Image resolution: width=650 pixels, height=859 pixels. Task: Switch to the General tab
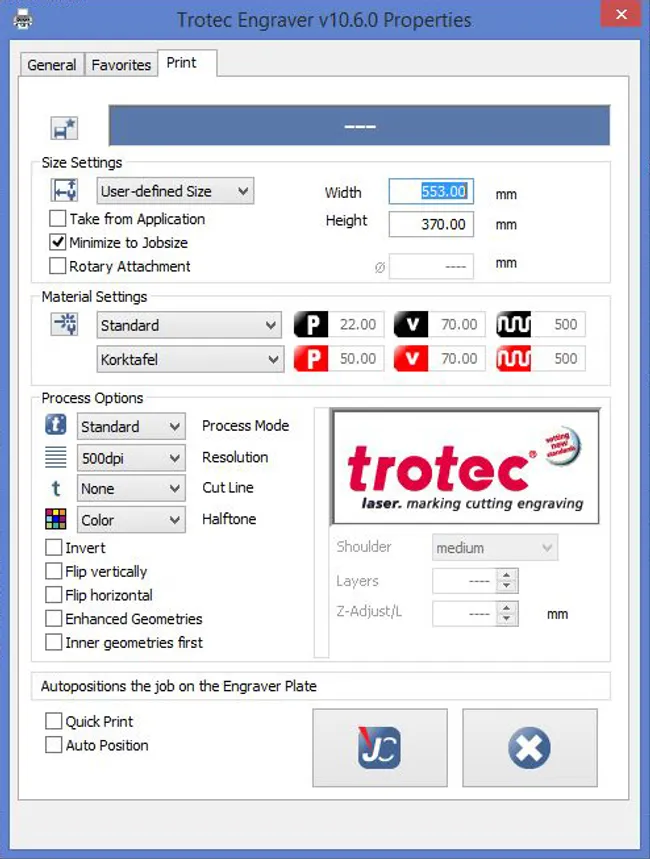[52, 65]
